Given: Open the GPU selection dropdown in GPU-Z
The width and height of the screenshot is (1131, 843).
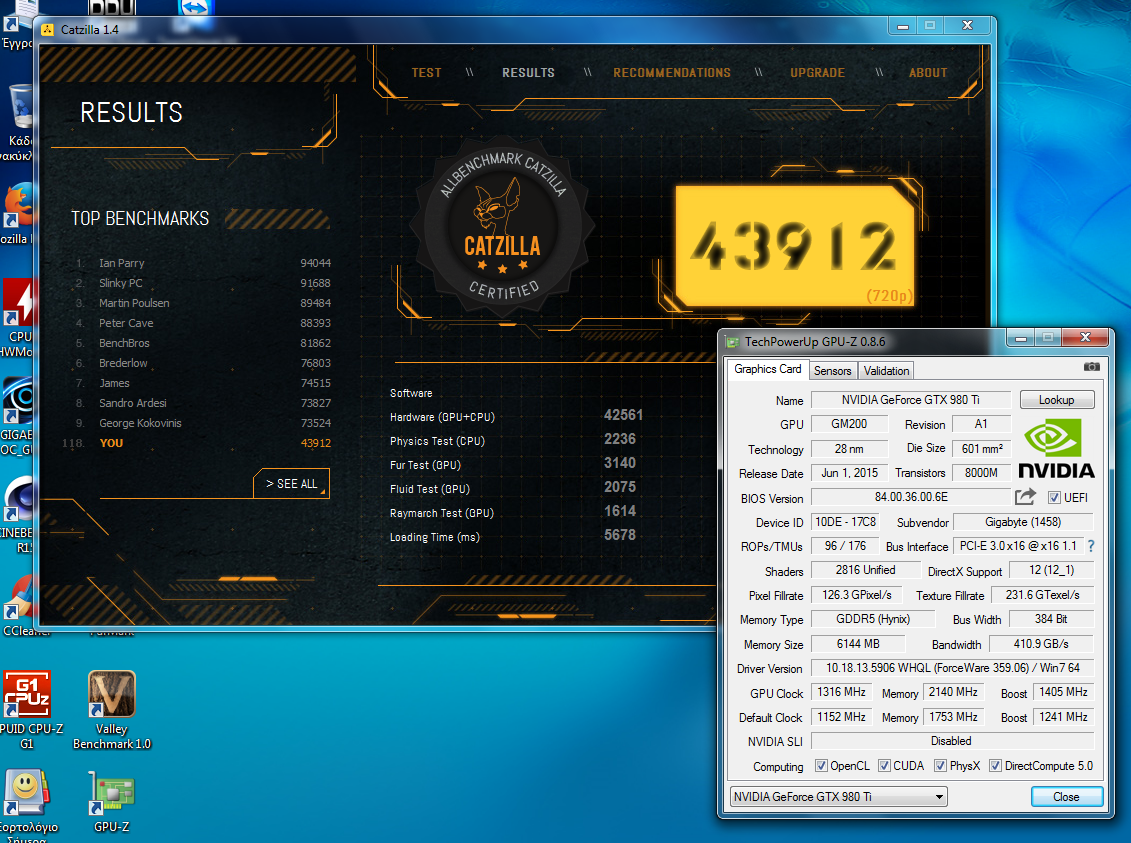Looking at the screenshot, I should click(x=839, y=797).
